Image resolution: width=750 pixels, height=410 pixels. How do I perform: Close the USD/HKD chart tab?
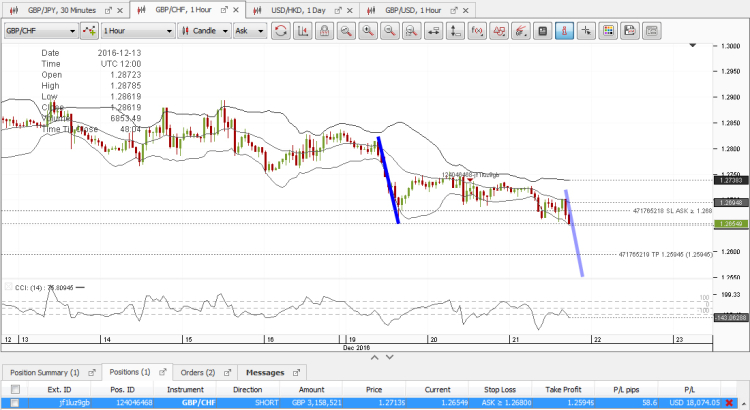point(350,10)
